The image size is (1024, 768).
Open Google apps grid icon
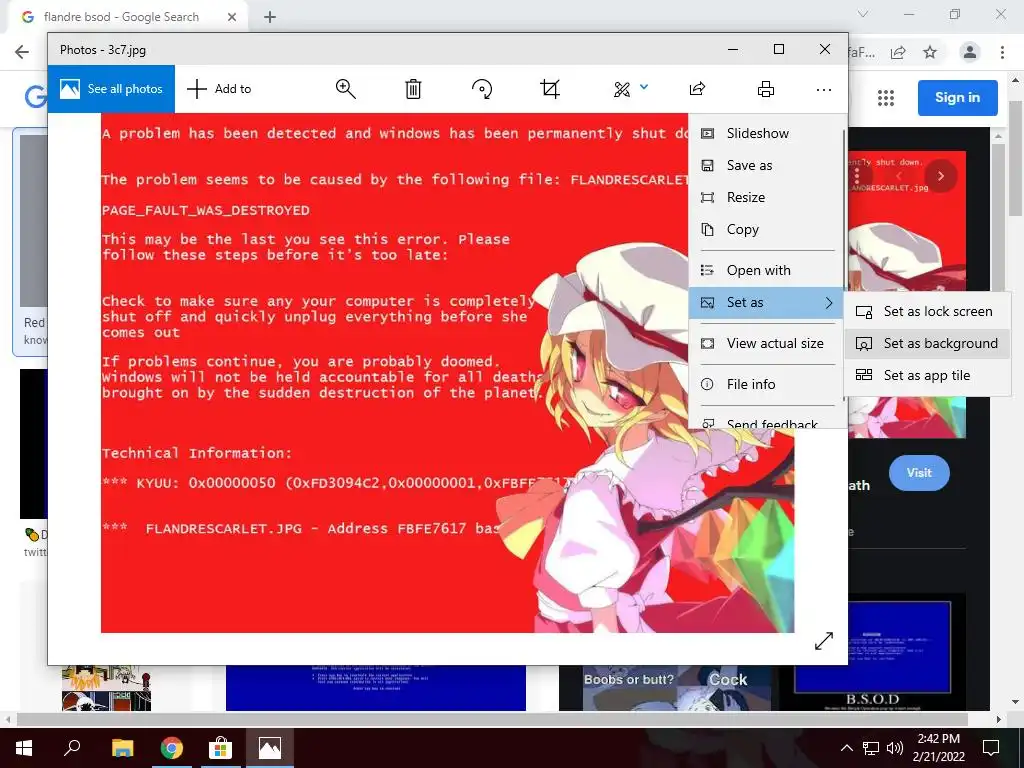click(x=886, y=98)
